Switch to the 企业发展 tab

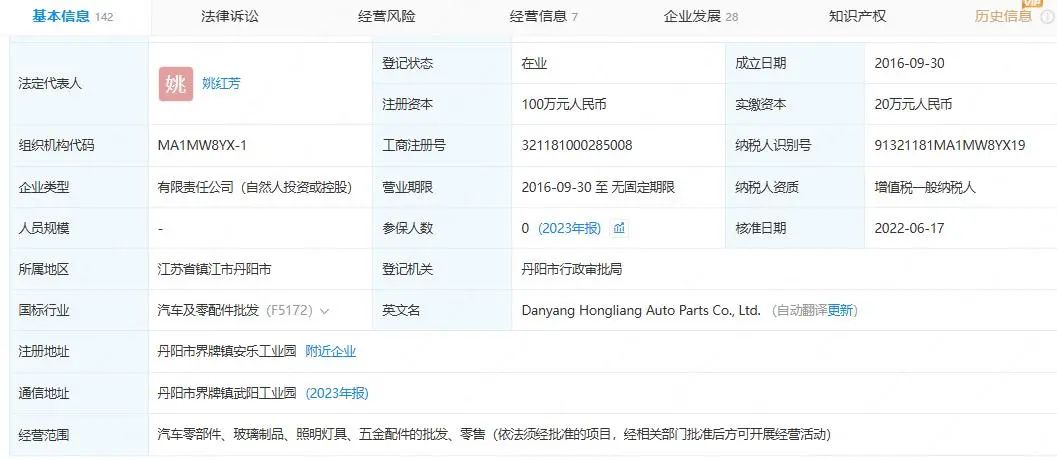(x=701, y=16)
